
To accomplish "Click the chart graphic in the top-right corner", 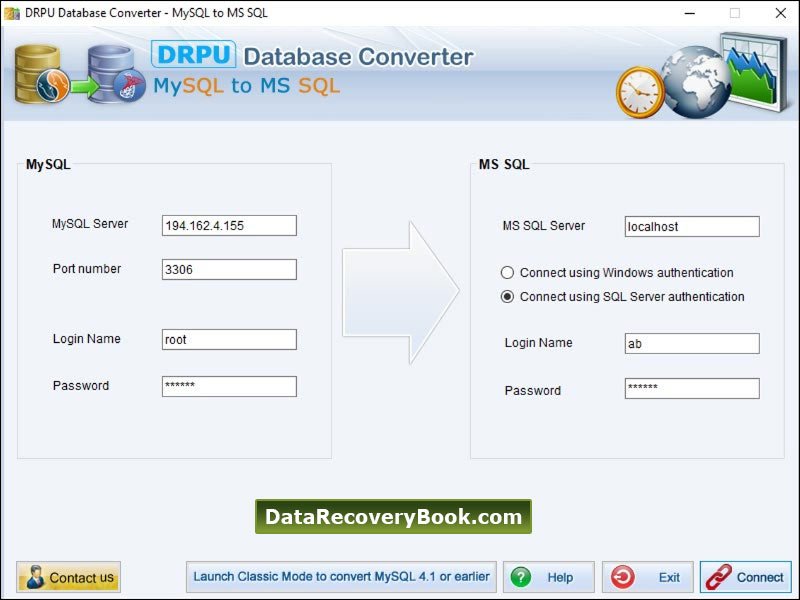I will pos(755,70).
